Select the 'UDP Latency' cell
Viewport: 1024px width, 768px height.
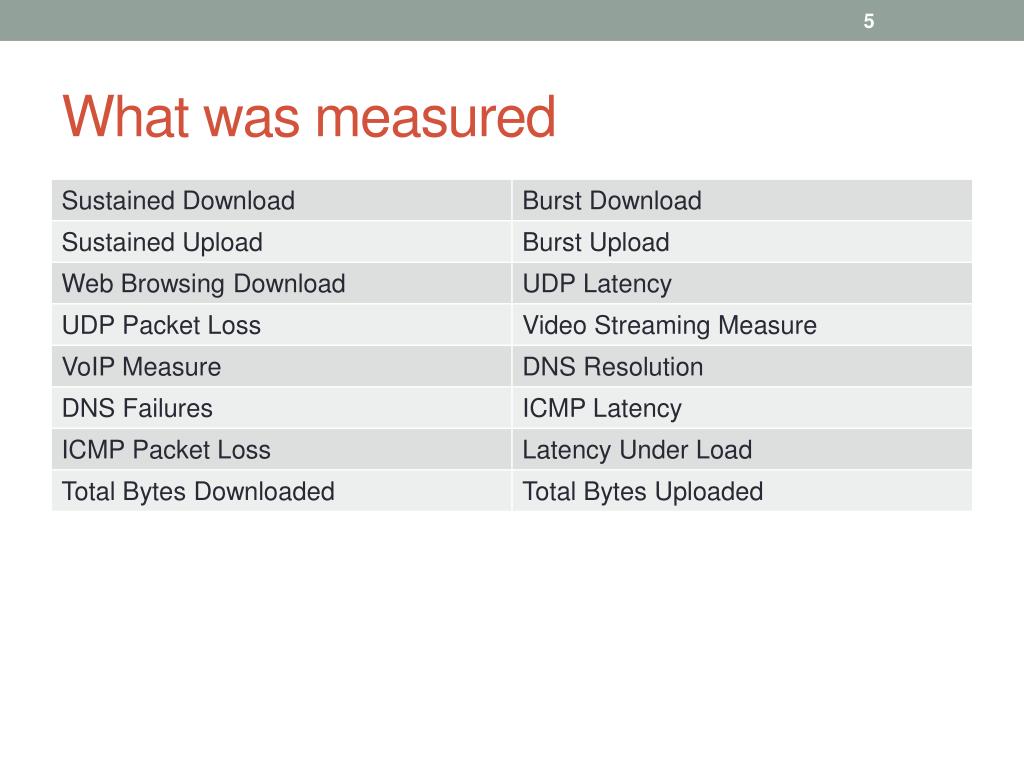742,283
